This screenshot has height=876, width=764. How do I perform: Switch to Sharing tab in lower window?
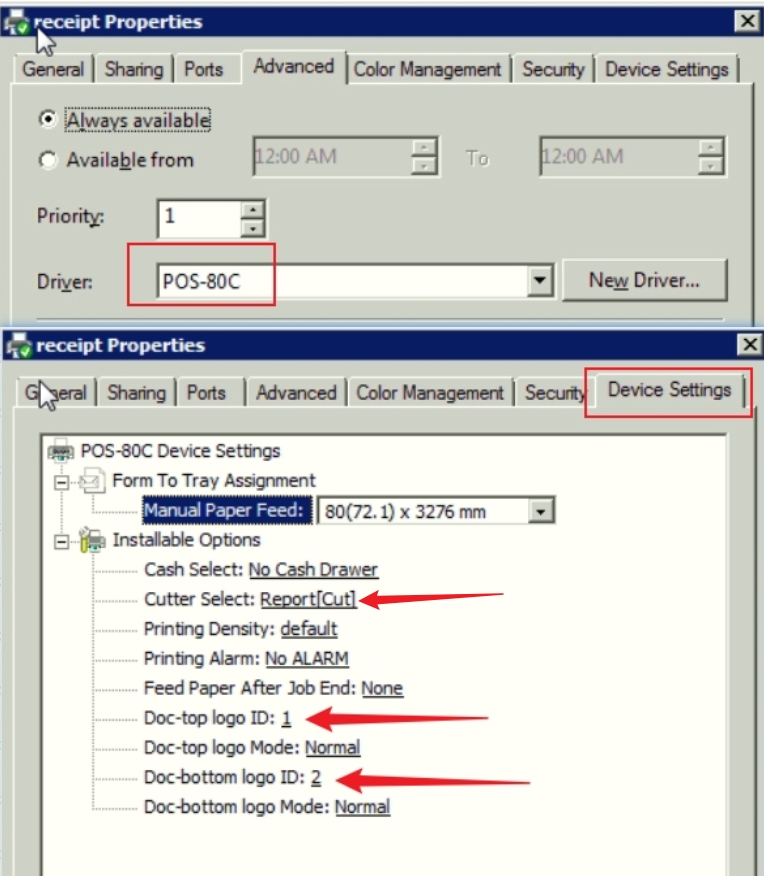(x=136, y=393)
